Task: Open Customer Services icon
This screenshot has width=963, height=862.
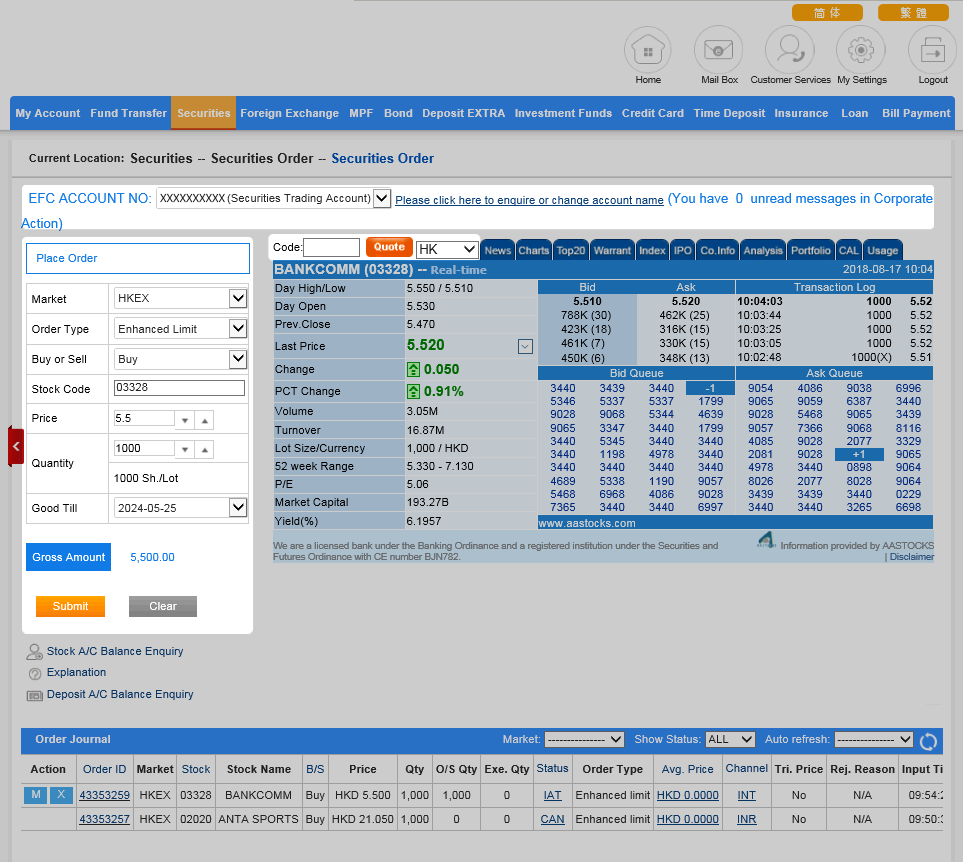Action: (790, 50)
